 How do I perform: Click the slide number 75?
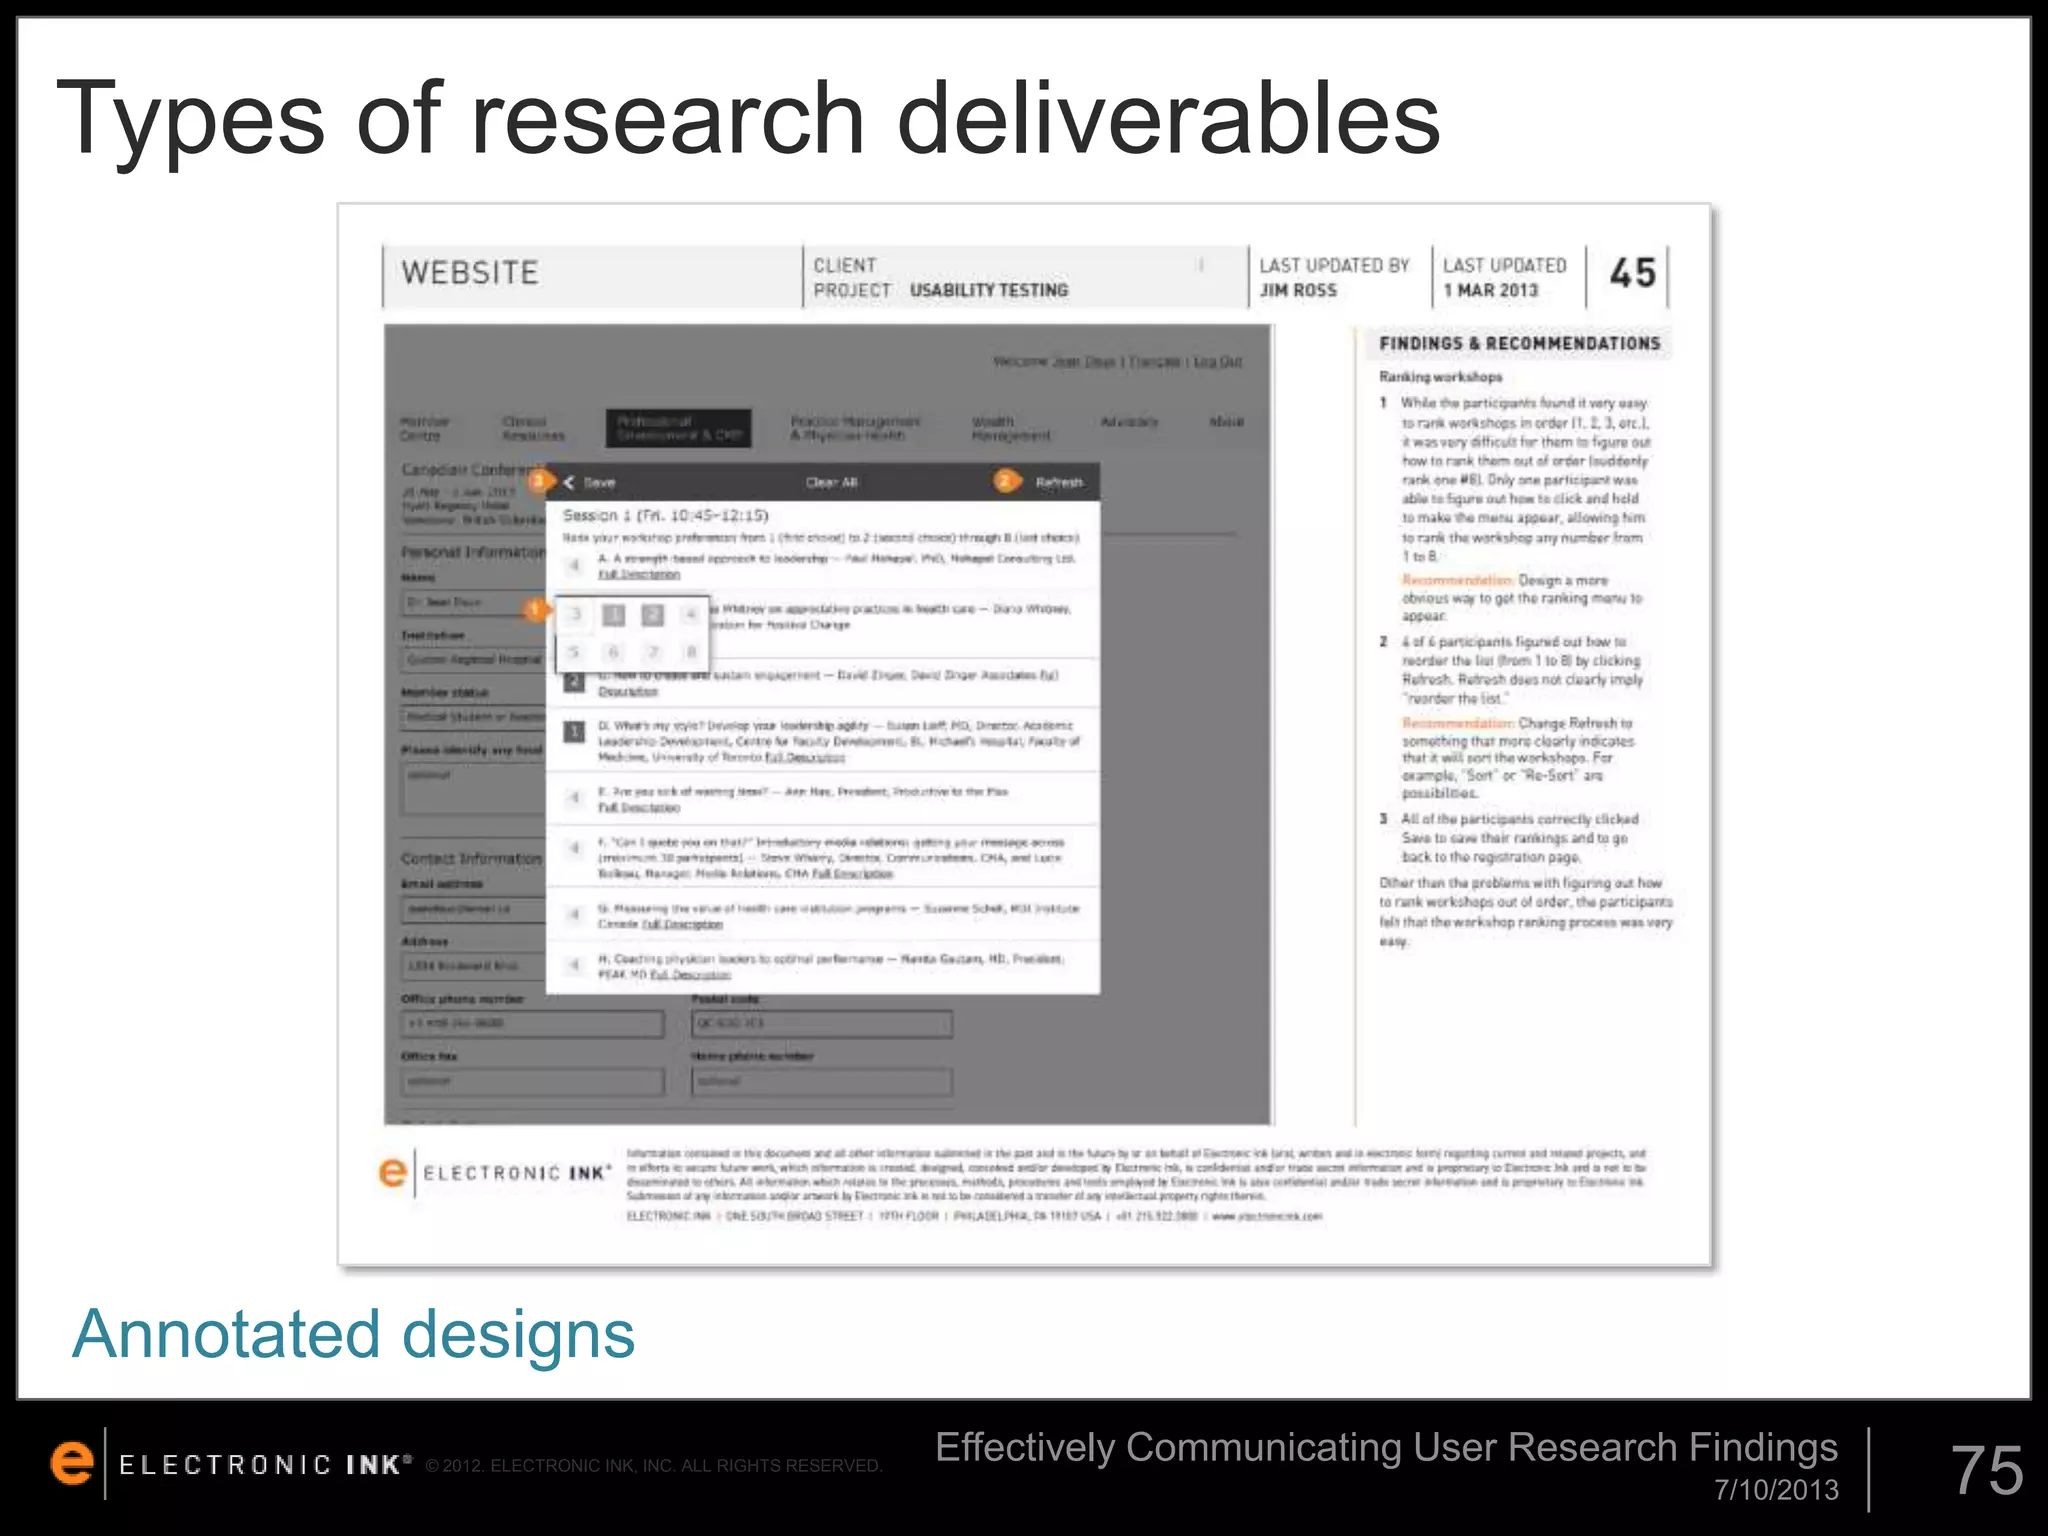tap(1987, 1471)
